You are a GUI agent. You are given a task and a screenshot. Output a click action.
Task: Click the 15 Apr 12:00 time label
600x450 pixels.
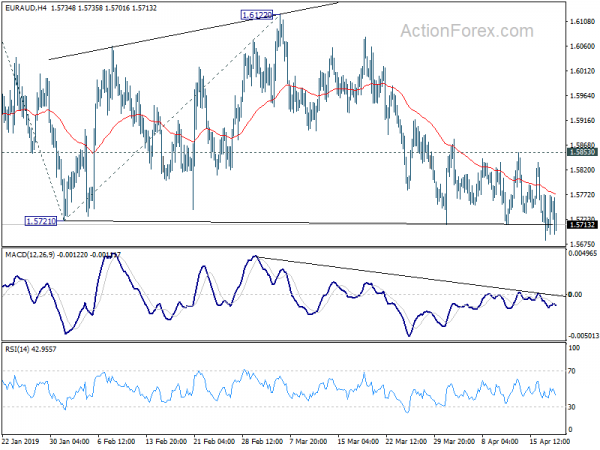[550, 441]
